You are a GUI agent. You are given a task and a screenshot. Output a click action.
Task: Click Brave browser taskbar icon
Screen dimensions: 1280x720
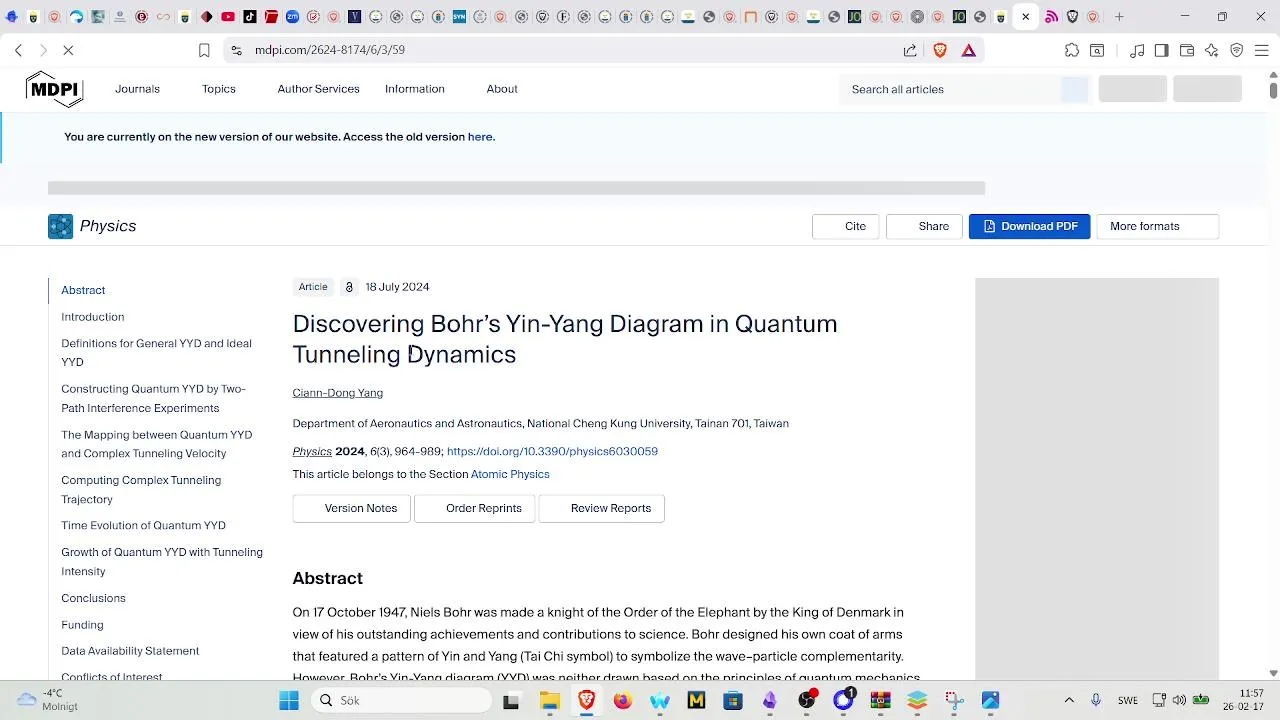click(x=586, y=701)
